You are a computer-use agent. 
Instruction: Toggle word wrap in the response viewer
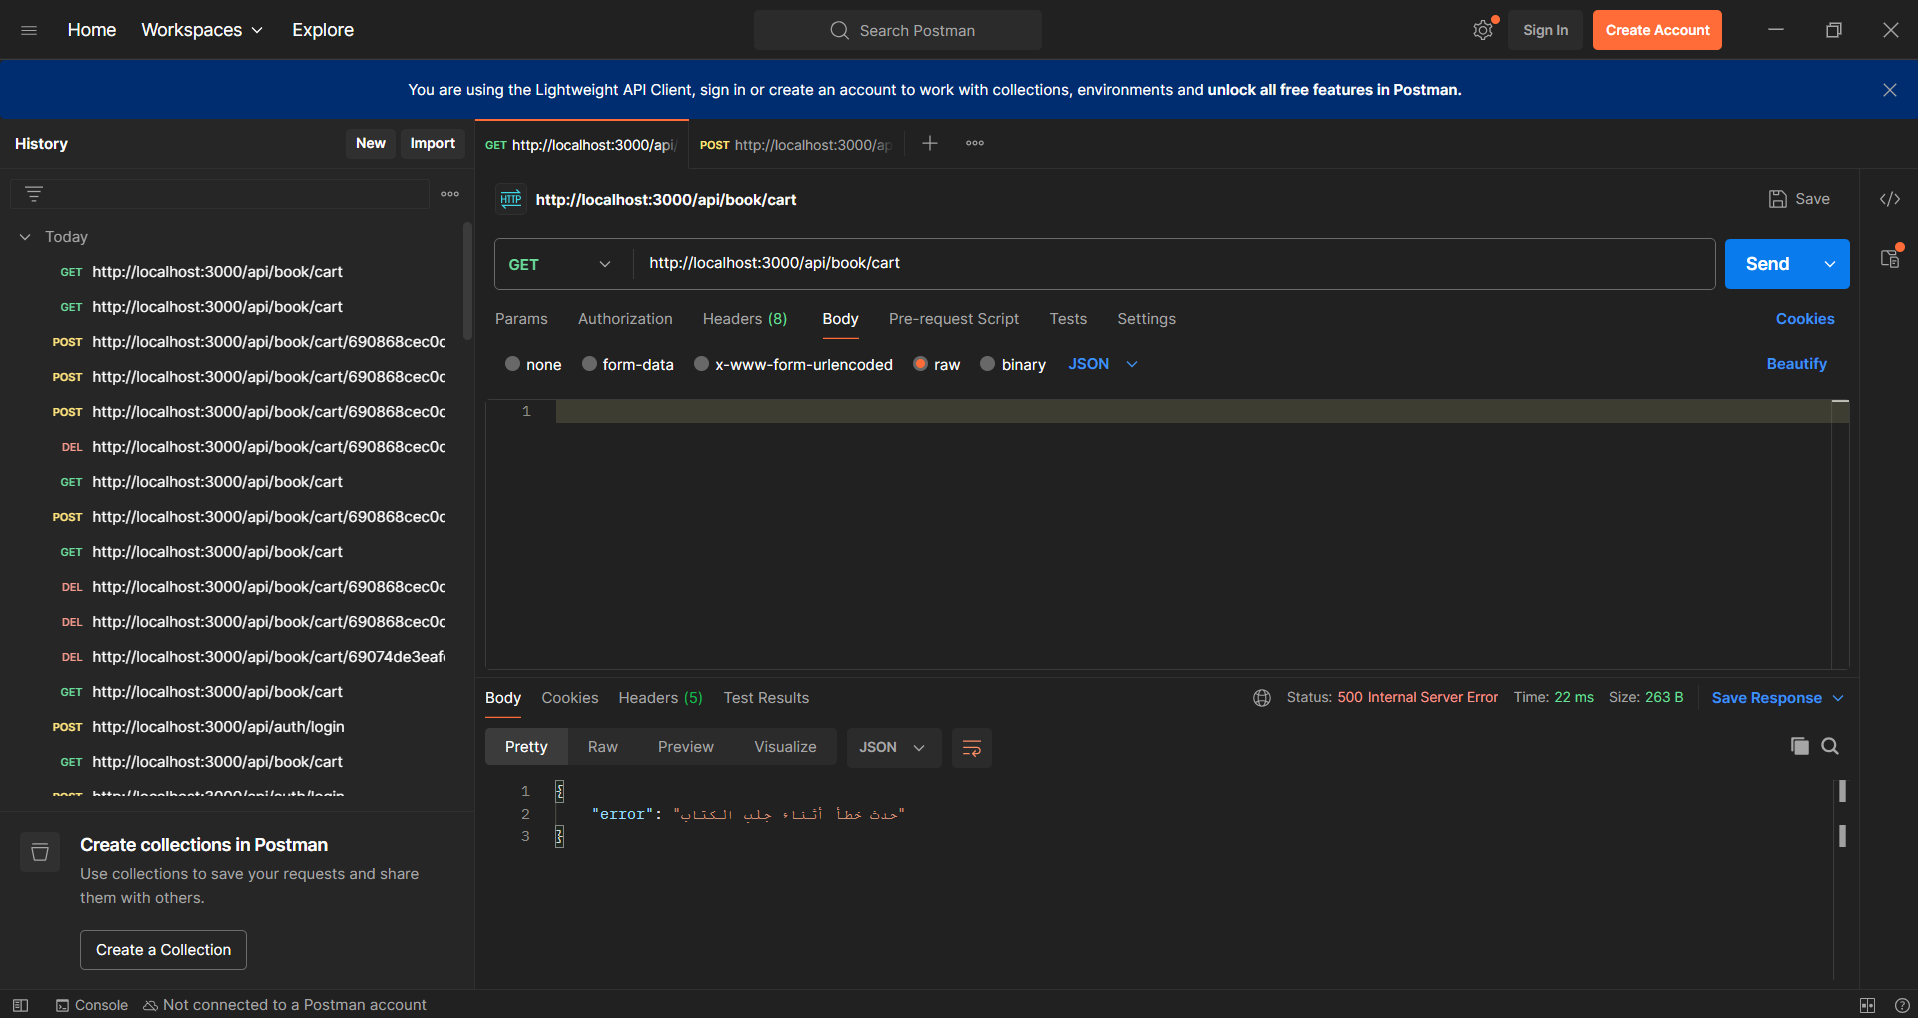click(971, 748)
